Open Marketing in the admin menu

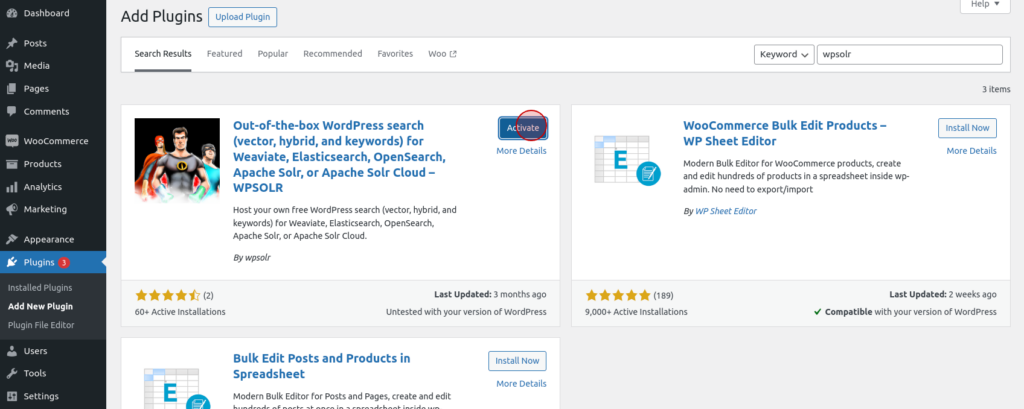[x=53, y=210]
